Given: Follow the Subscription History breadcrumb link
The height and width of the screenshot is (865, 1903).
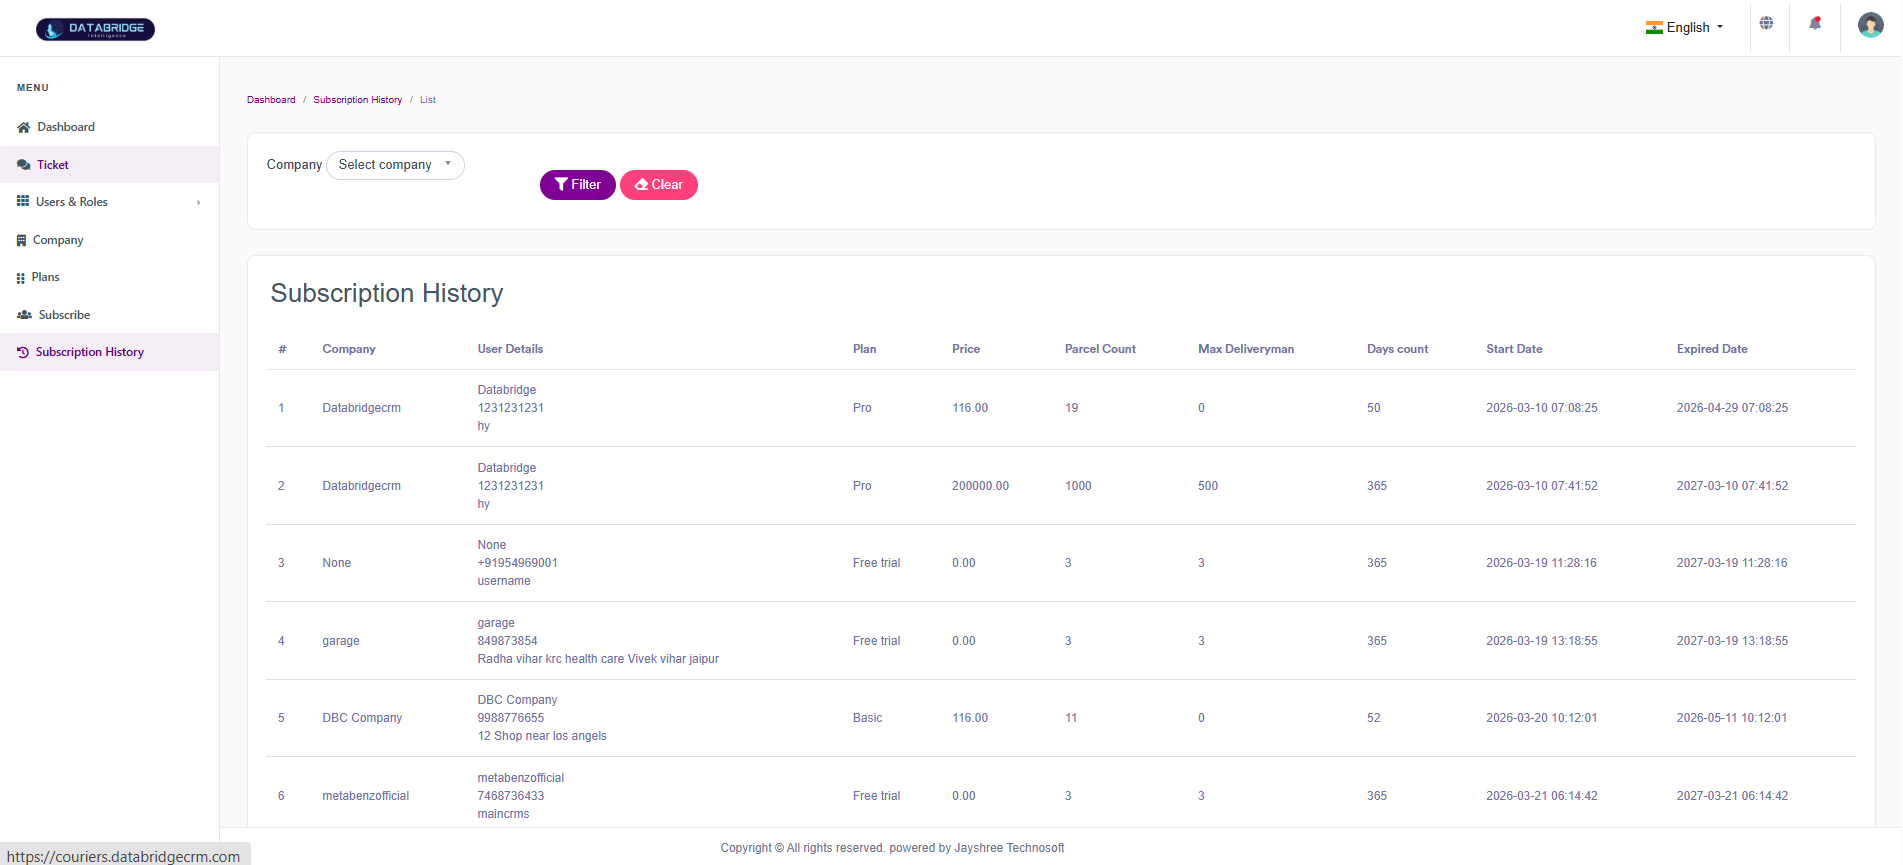Looking at the screenshot, I should [357, 100].
